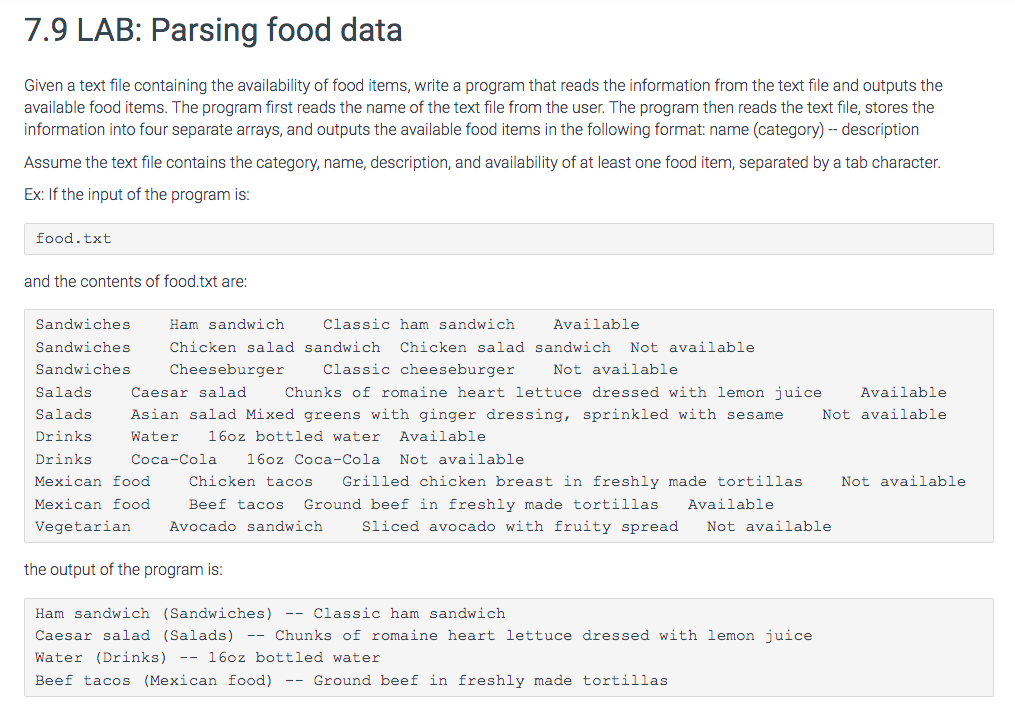Click output line 'Caesar salad (Salads)'
This screenshot has width=1015, height=708.
[x=424, y=636]
